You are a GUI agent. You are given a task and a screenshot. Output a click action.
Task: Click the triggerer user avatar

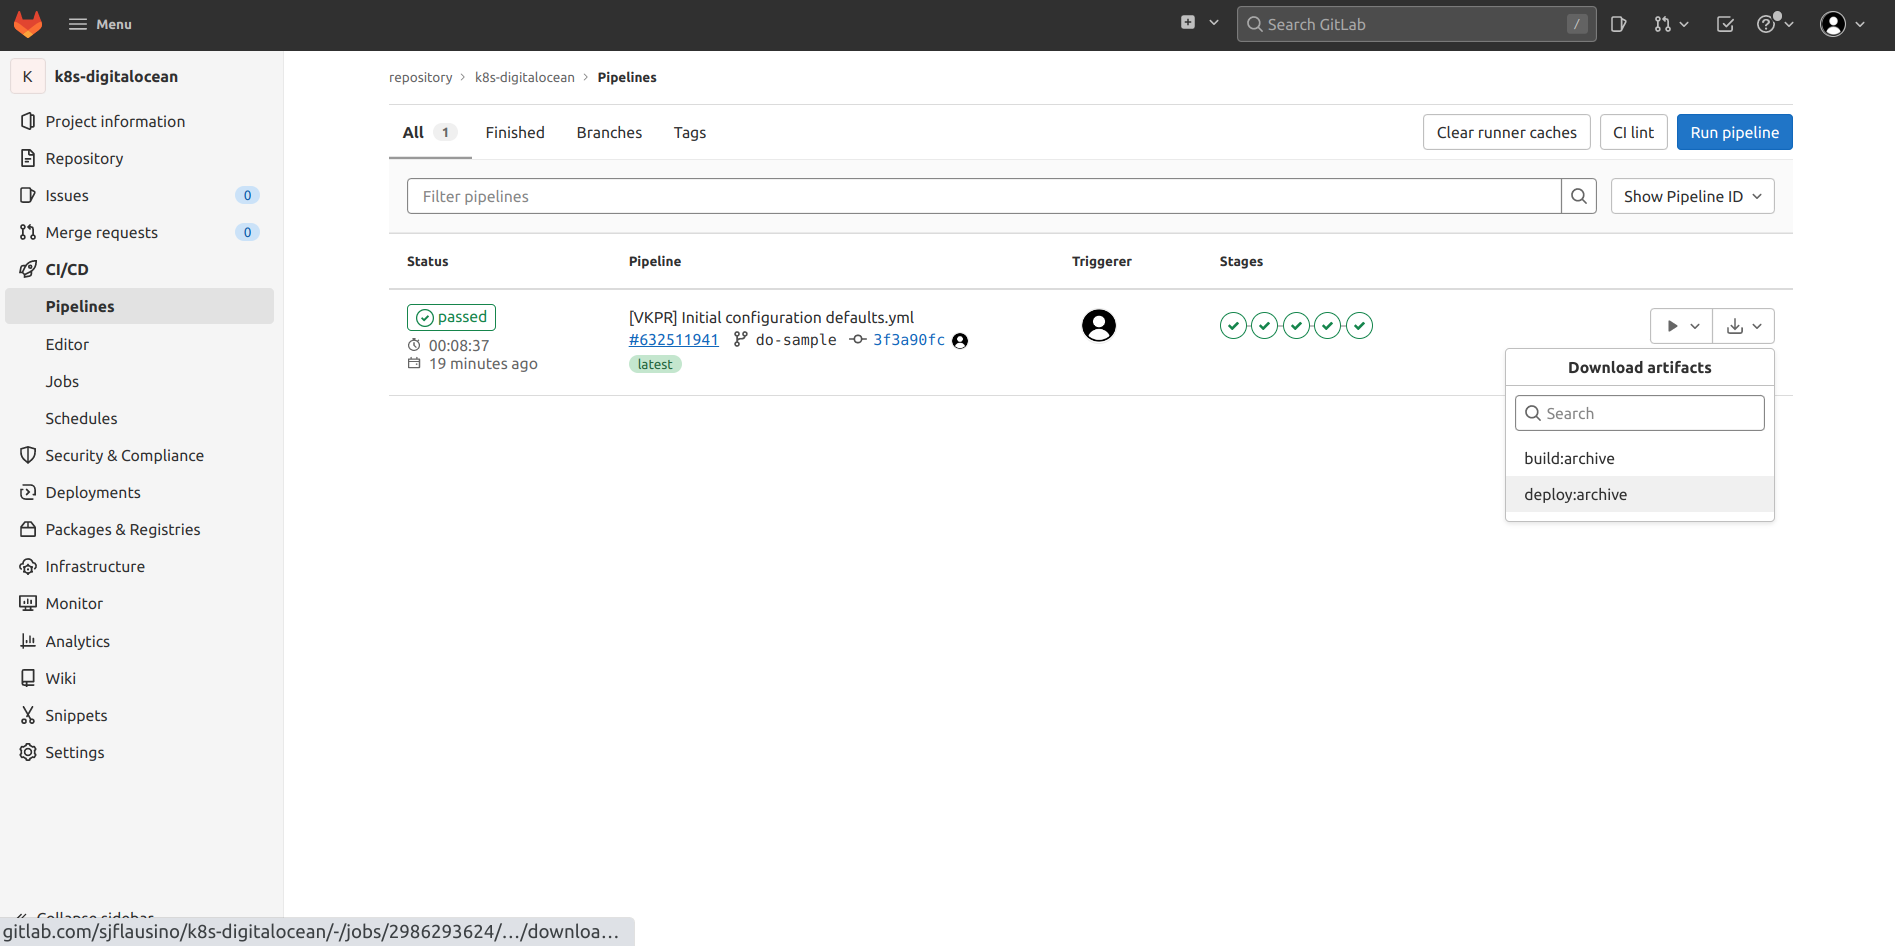pos(1099,325)
